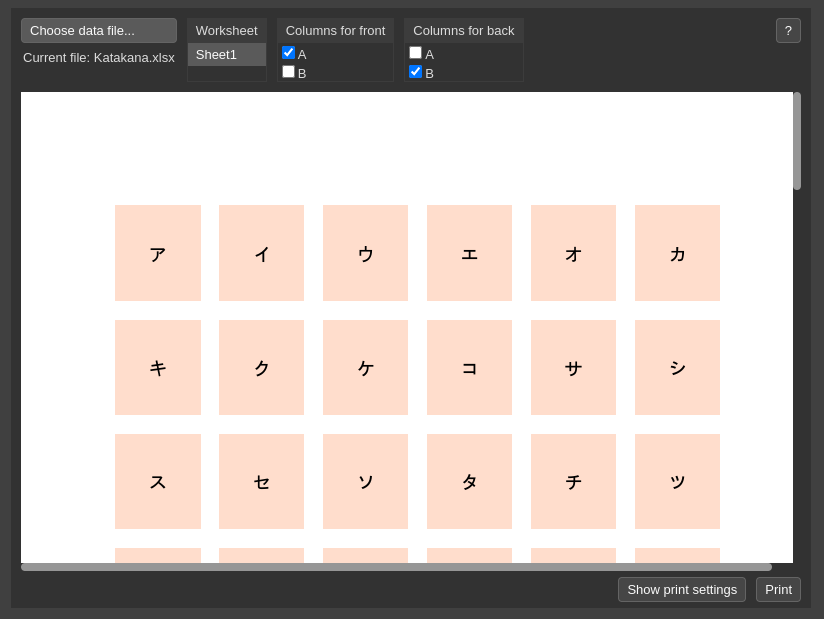Click the ア flashcard
Screen dimensions: 824x619
158,253
